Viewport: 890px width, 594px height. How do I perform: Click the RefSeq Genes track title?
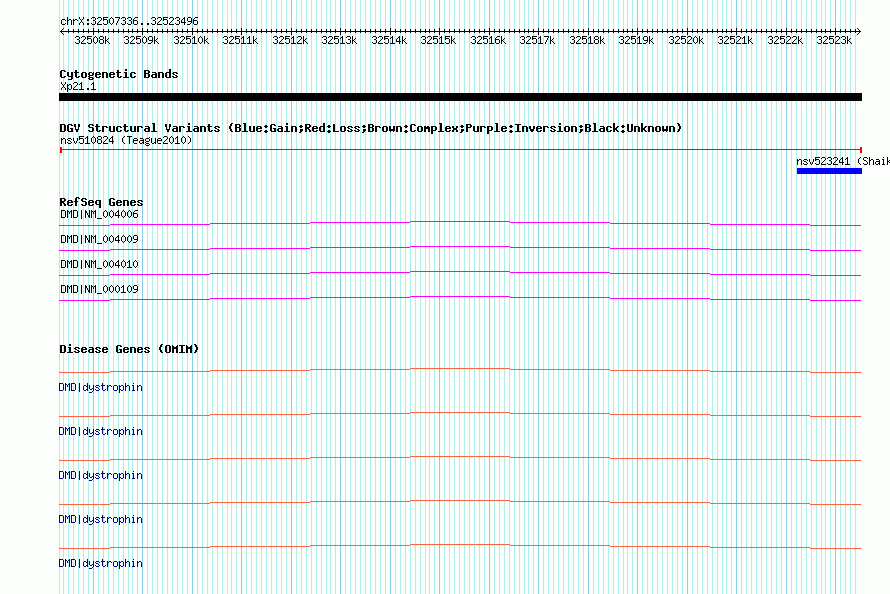[x=101, y=203]
